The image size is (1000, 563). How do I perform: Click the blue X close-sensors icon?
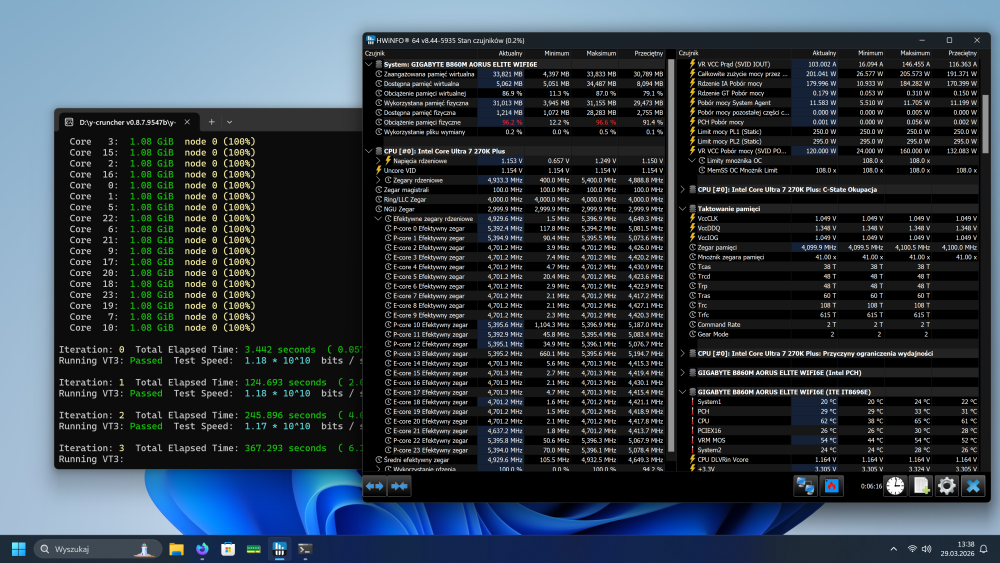[x=973, y=486]
